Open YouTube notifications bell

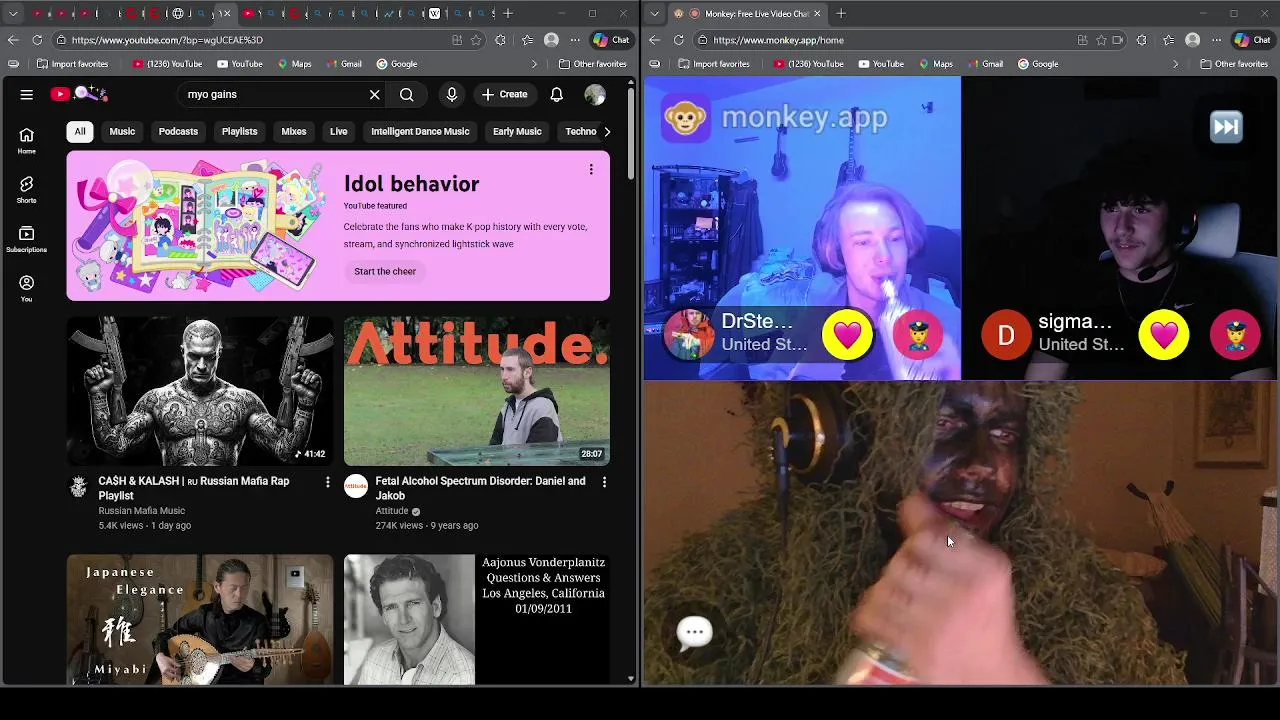(557, 94)
